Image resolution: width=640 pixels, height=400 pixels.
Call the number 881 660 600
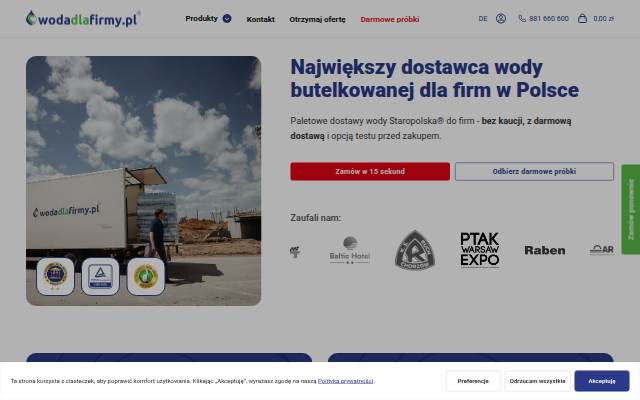coord(549,19)
